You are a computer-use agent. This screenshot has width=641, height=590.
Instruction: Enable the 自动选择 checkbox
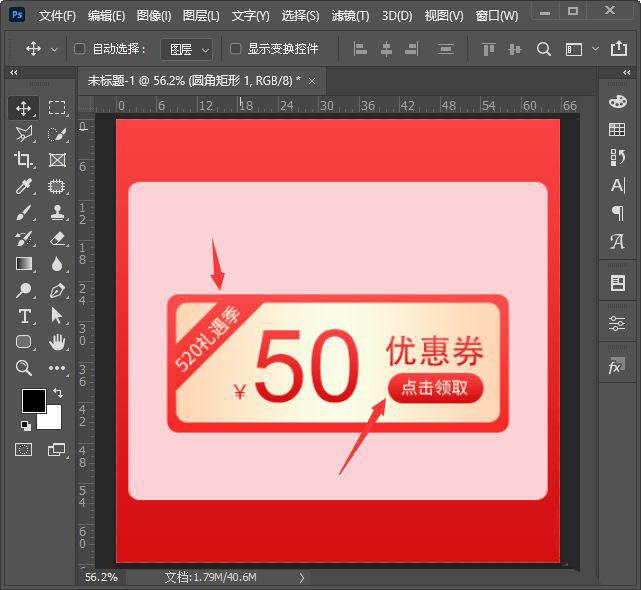[x=80, y=49]
